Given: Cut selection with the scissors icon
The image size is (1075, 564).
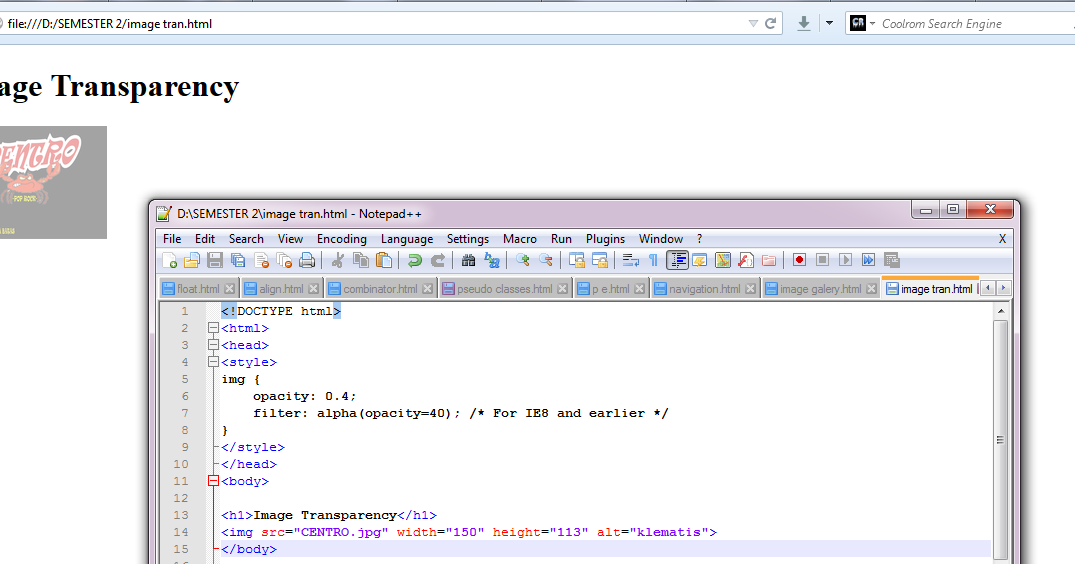Looking at the screenshot, I should [337, 260].
